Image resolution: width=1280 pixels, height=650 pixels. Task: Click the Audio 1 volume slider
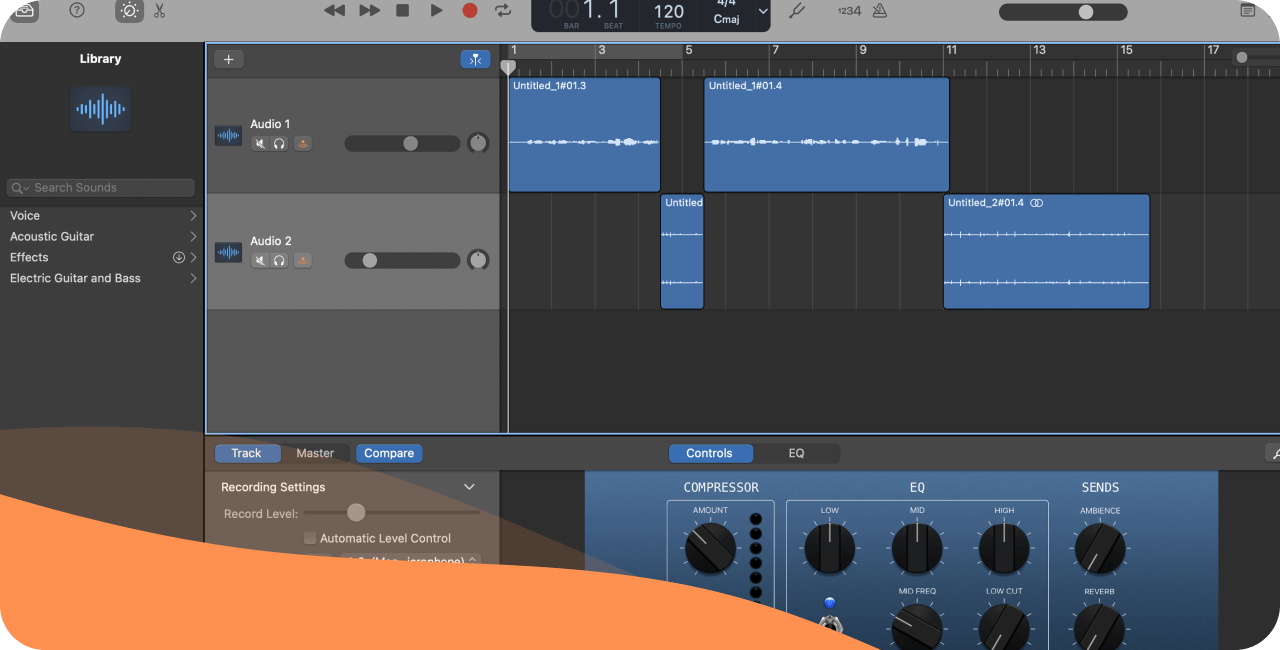point(402,144)
